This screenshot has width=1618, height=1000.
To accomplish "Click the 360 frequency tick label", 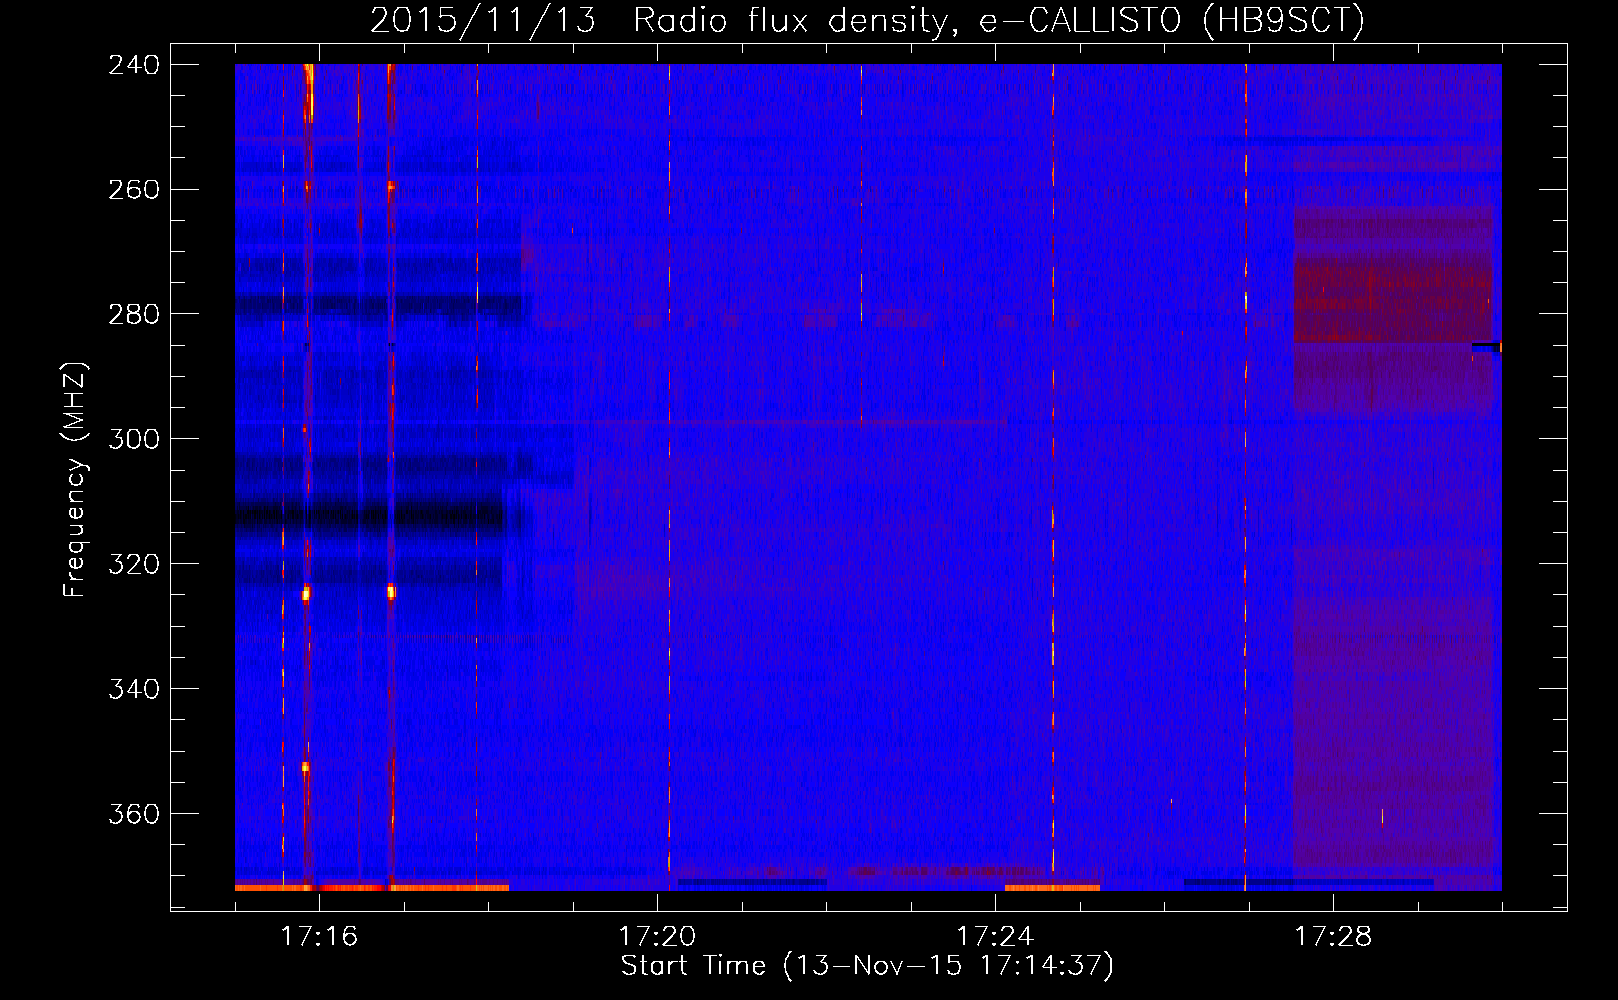I will click(134, 815).
